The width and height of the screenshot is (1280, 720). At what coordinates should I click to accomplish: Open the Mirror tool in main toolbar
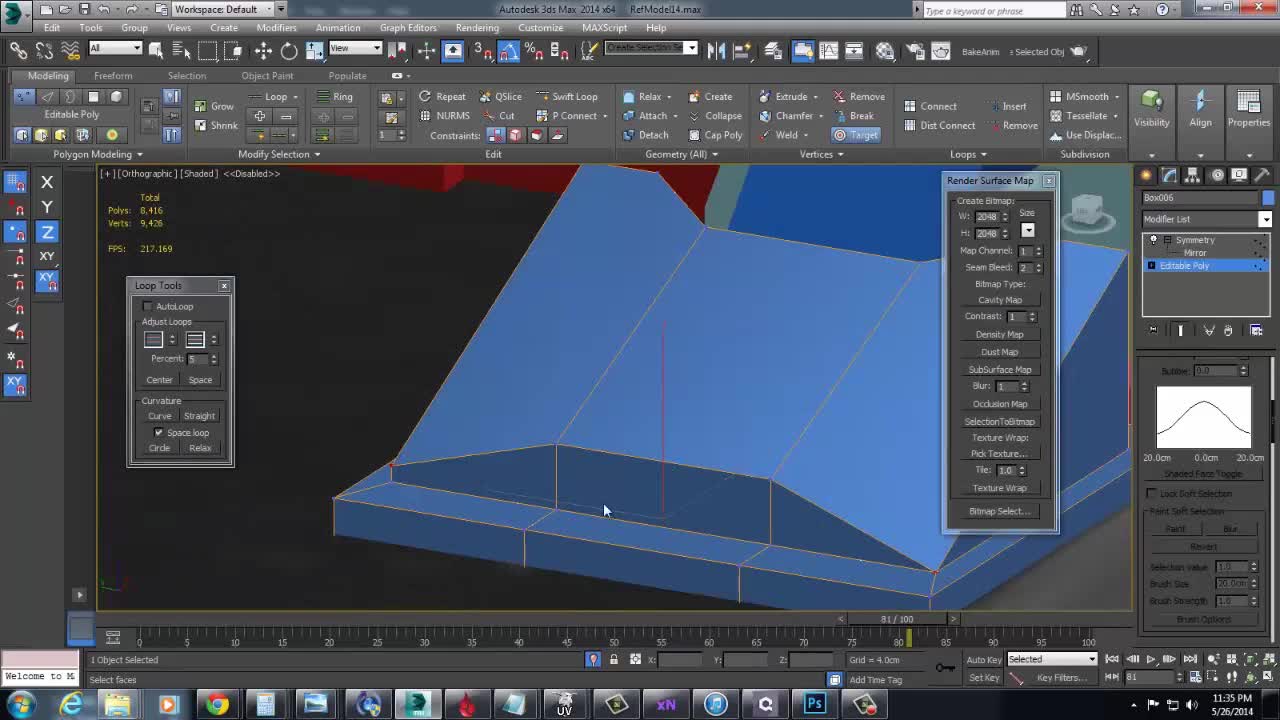[x=716, y=51]
